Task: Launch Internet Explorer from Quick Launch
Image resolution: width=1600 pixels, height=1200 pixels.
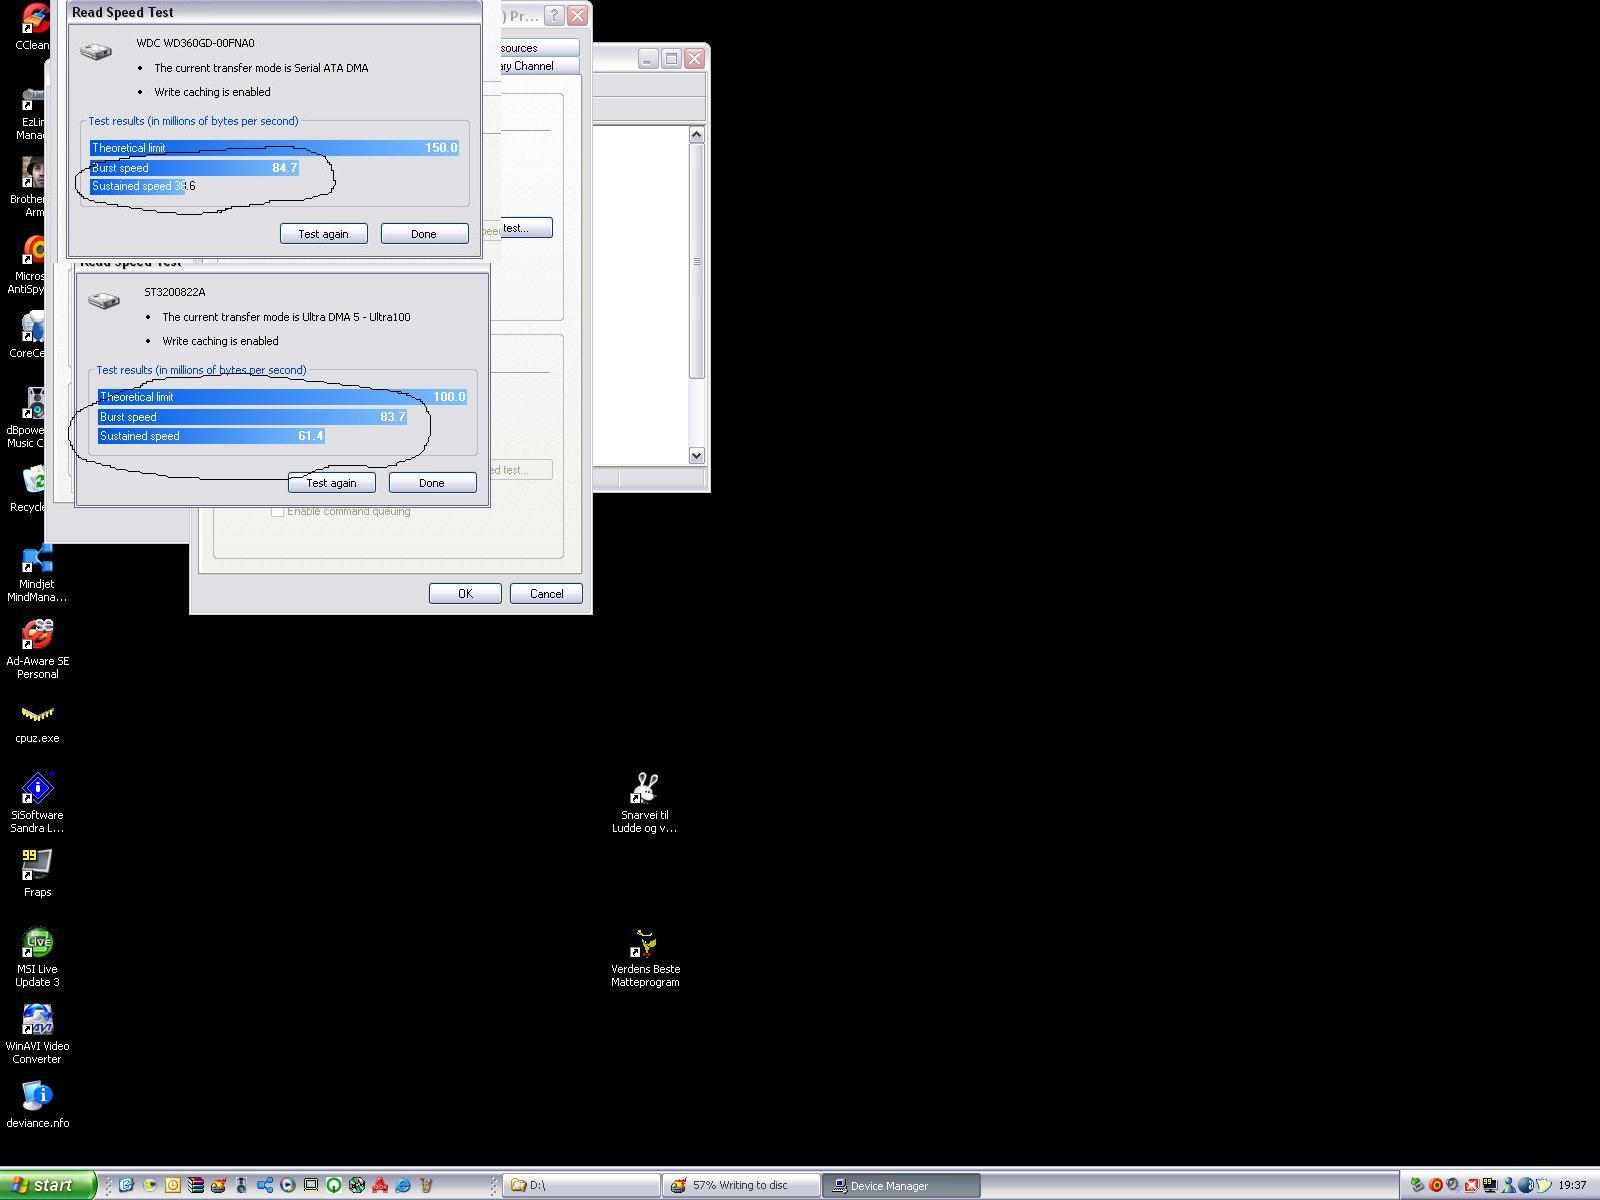Action: (403, 1185)
